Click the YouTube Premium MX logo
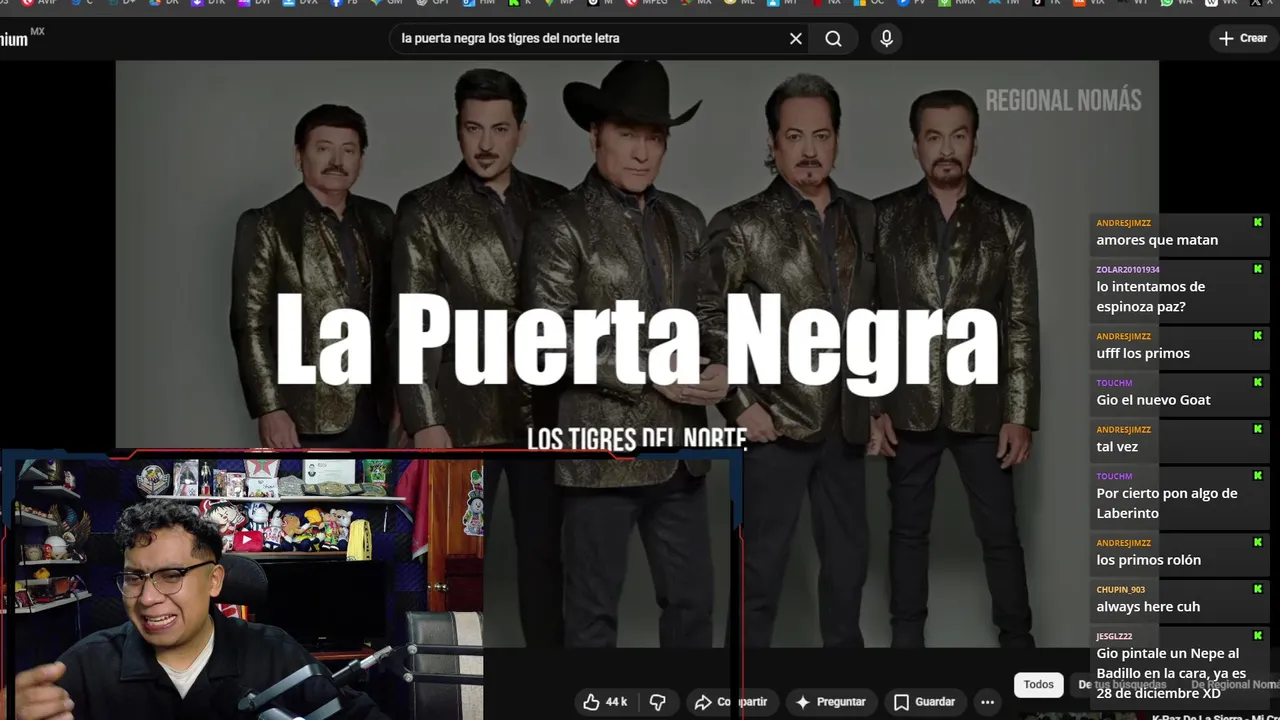 22,38
